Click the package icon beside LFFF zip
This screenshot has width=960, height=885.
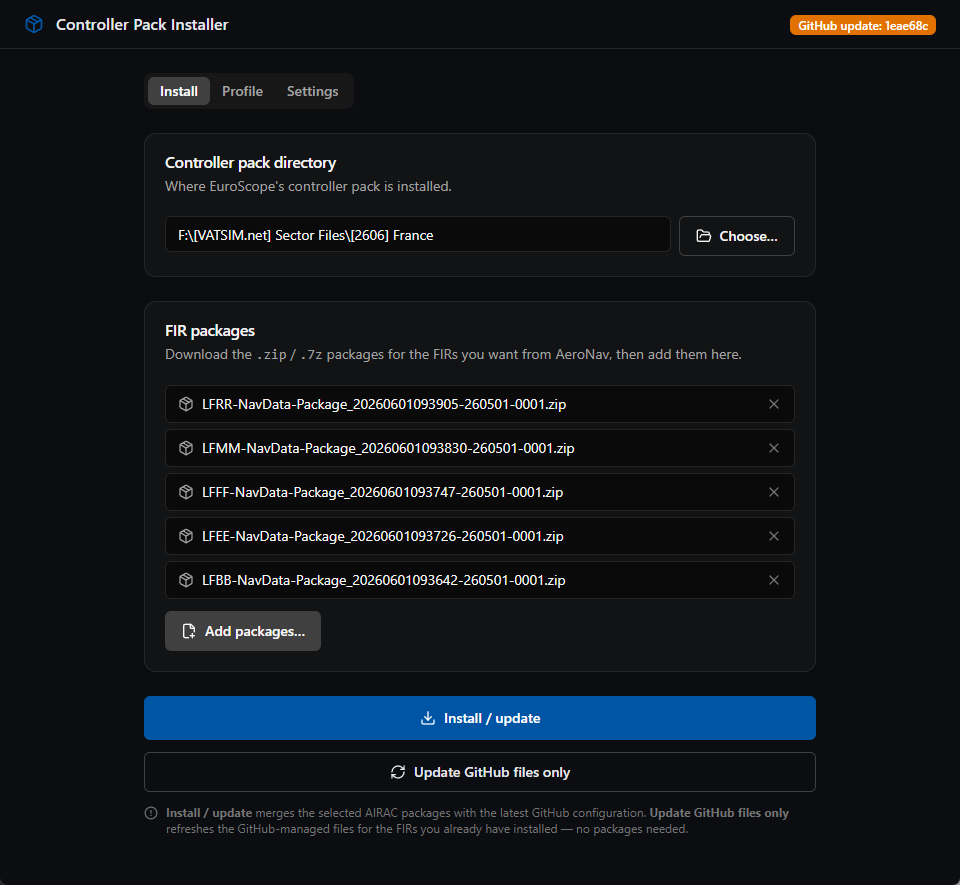pos(186,492)
